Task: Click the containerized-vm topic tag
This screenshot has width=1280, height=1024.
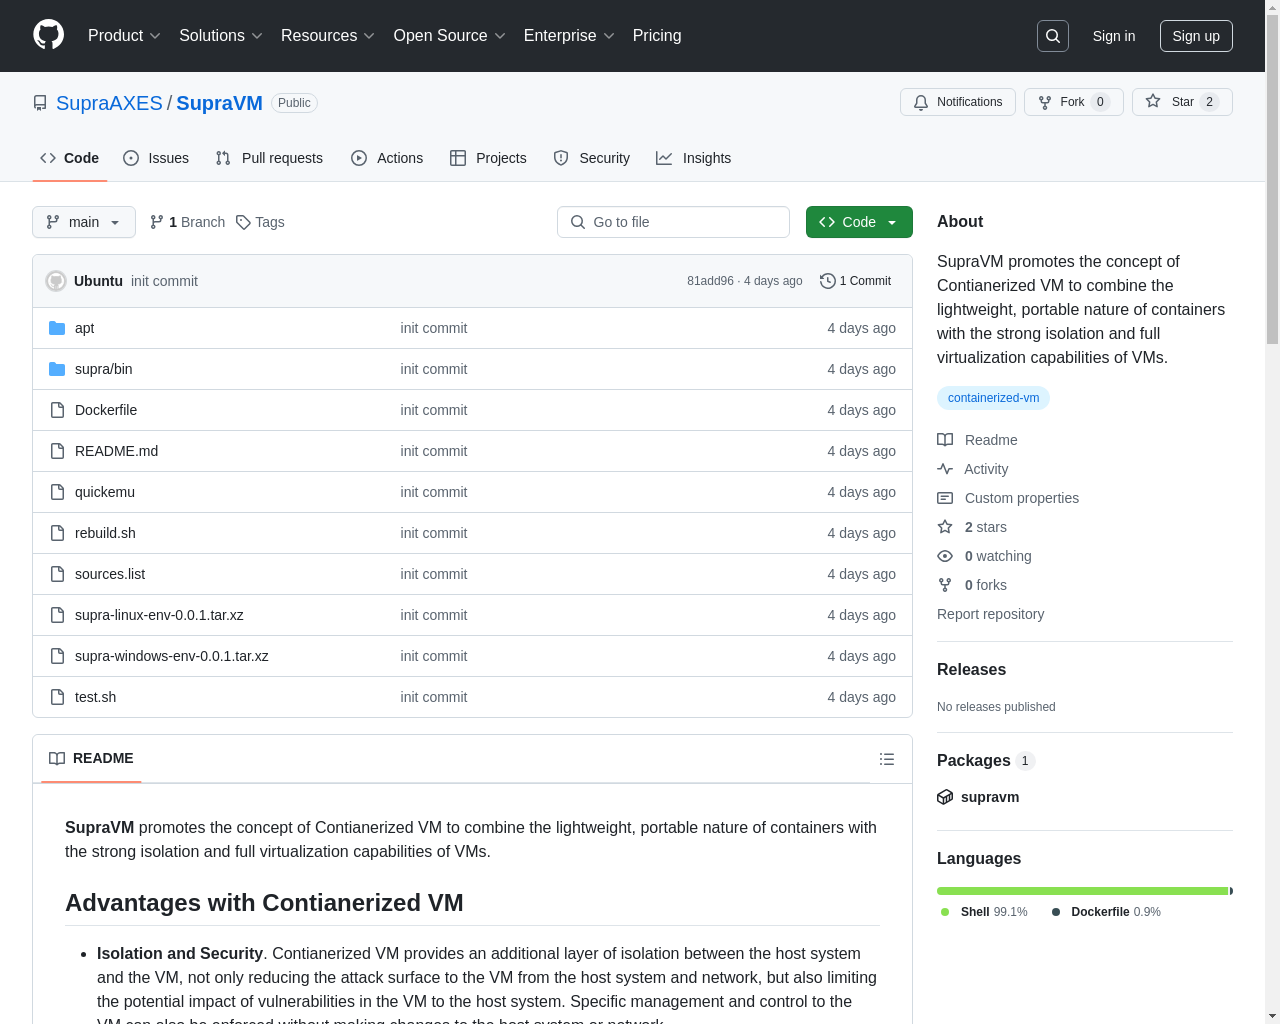Action: (x=993, y=398)
